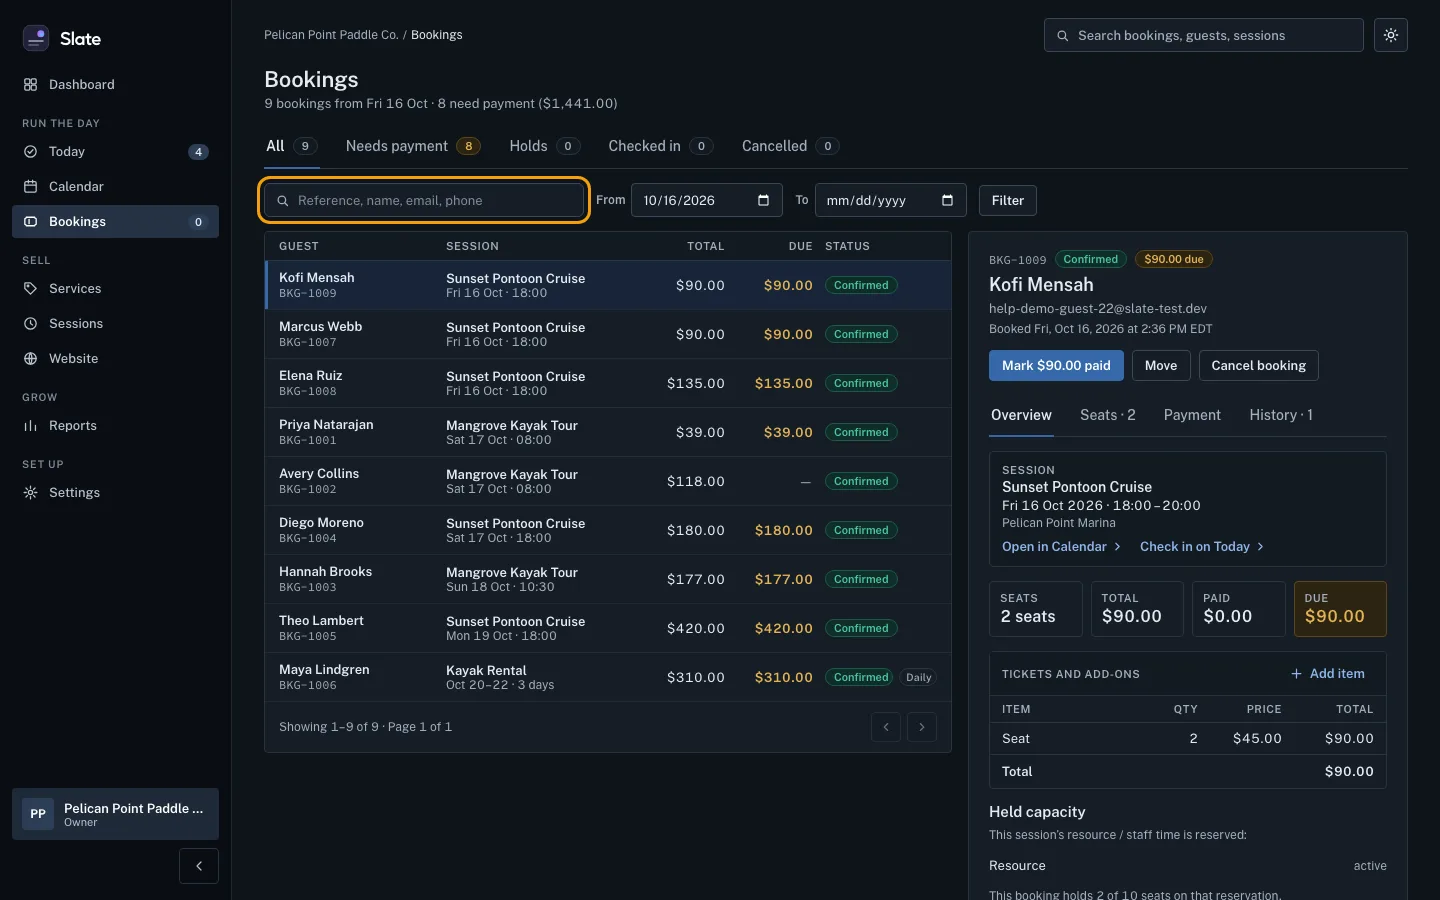Screen dimensions: 1440x900
Task: Click the Move button
Action: (1161, 366)
